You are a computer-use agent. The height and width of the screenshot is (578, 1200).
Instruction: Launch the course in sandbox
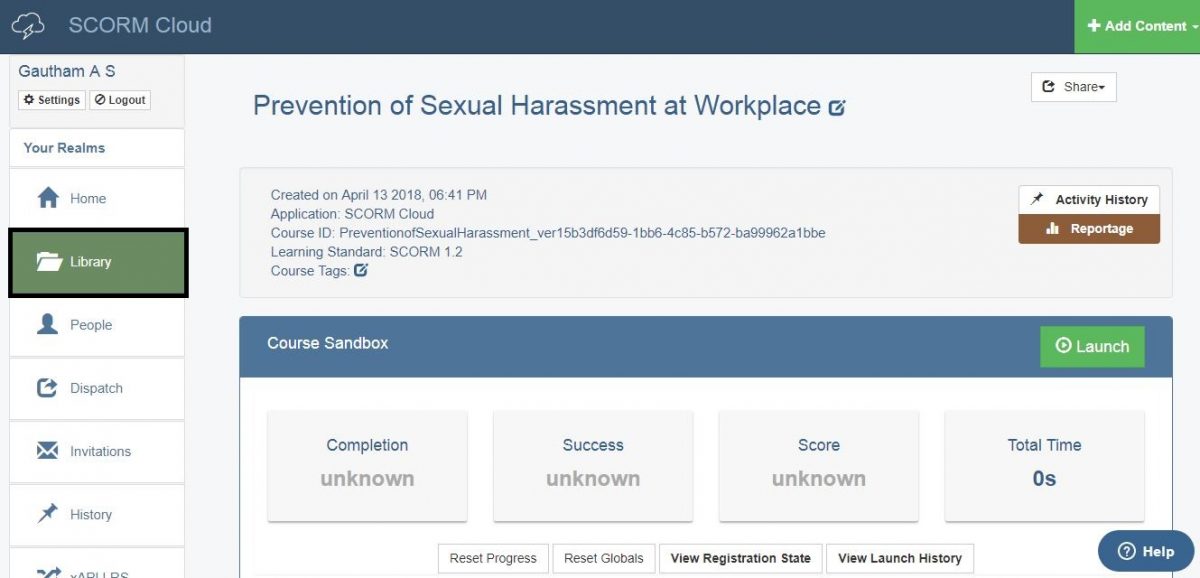point(1092,346)
